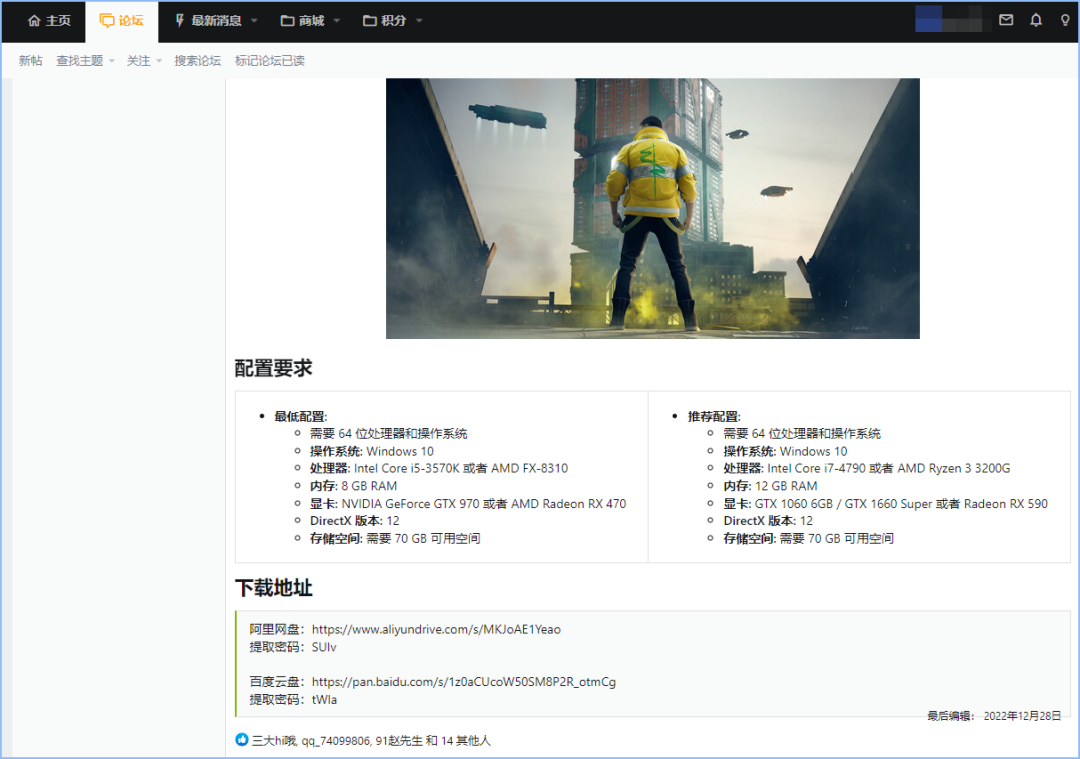Click the 搜索论坛 search link
Image resolution: width=1080 pixels, height=759 pixels.
click(x=198, y=61)
